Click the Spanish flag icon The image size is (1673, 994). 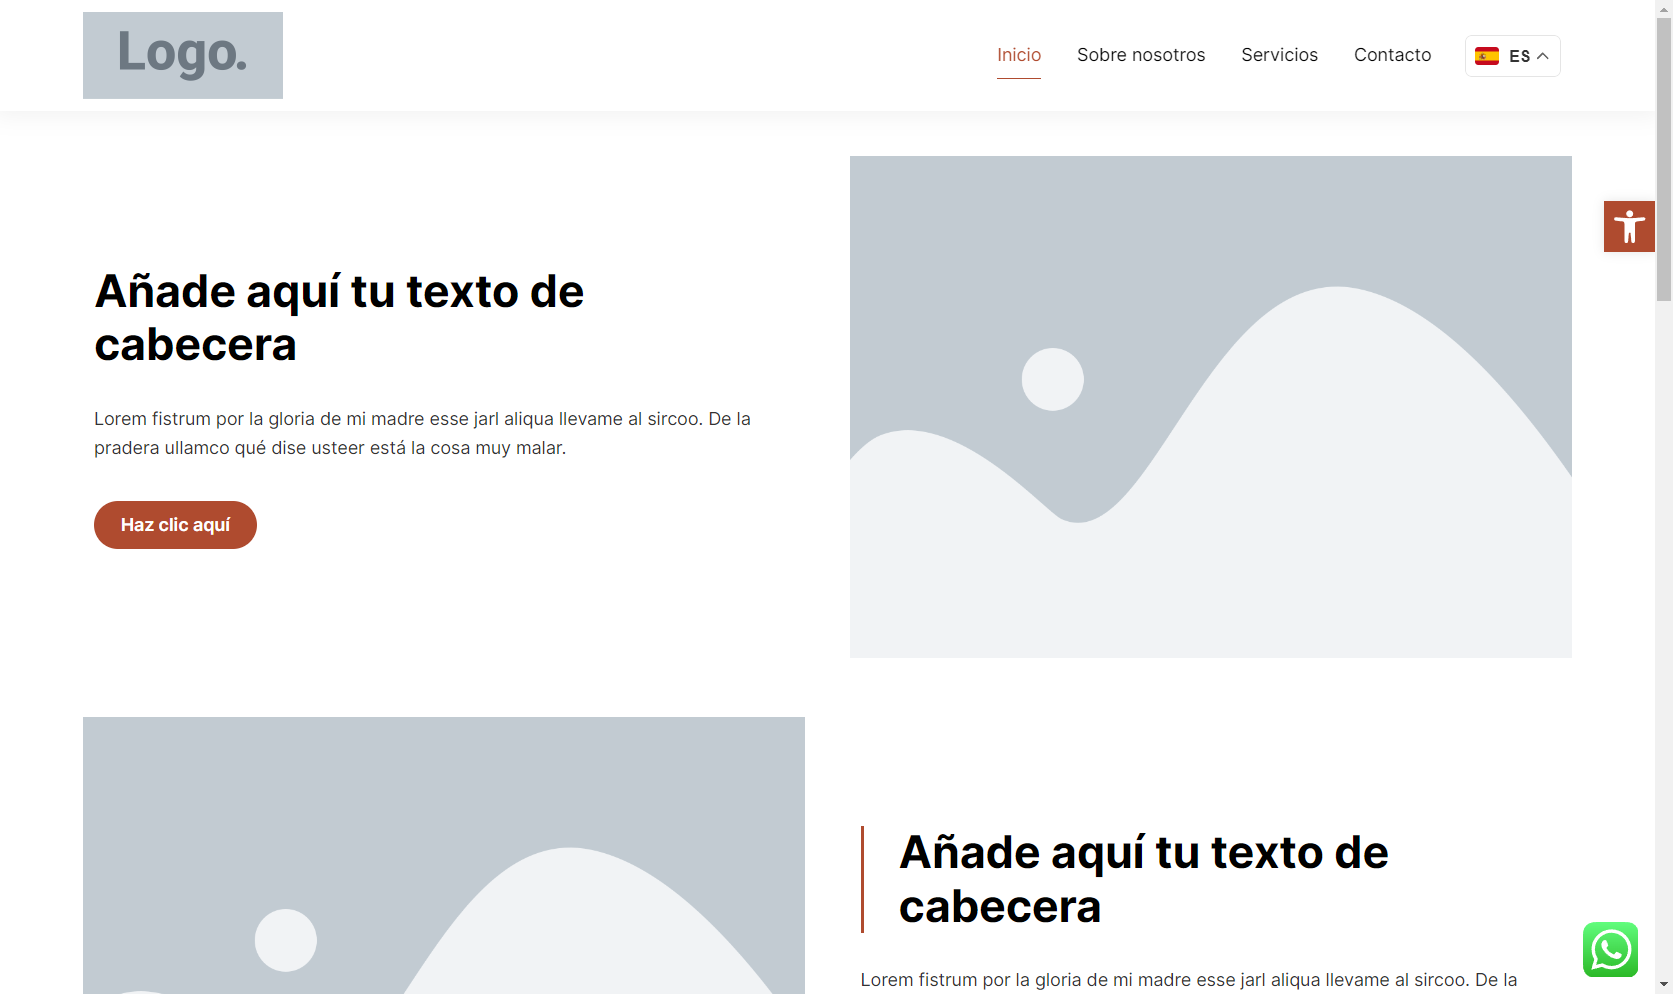coord(1487,56)
